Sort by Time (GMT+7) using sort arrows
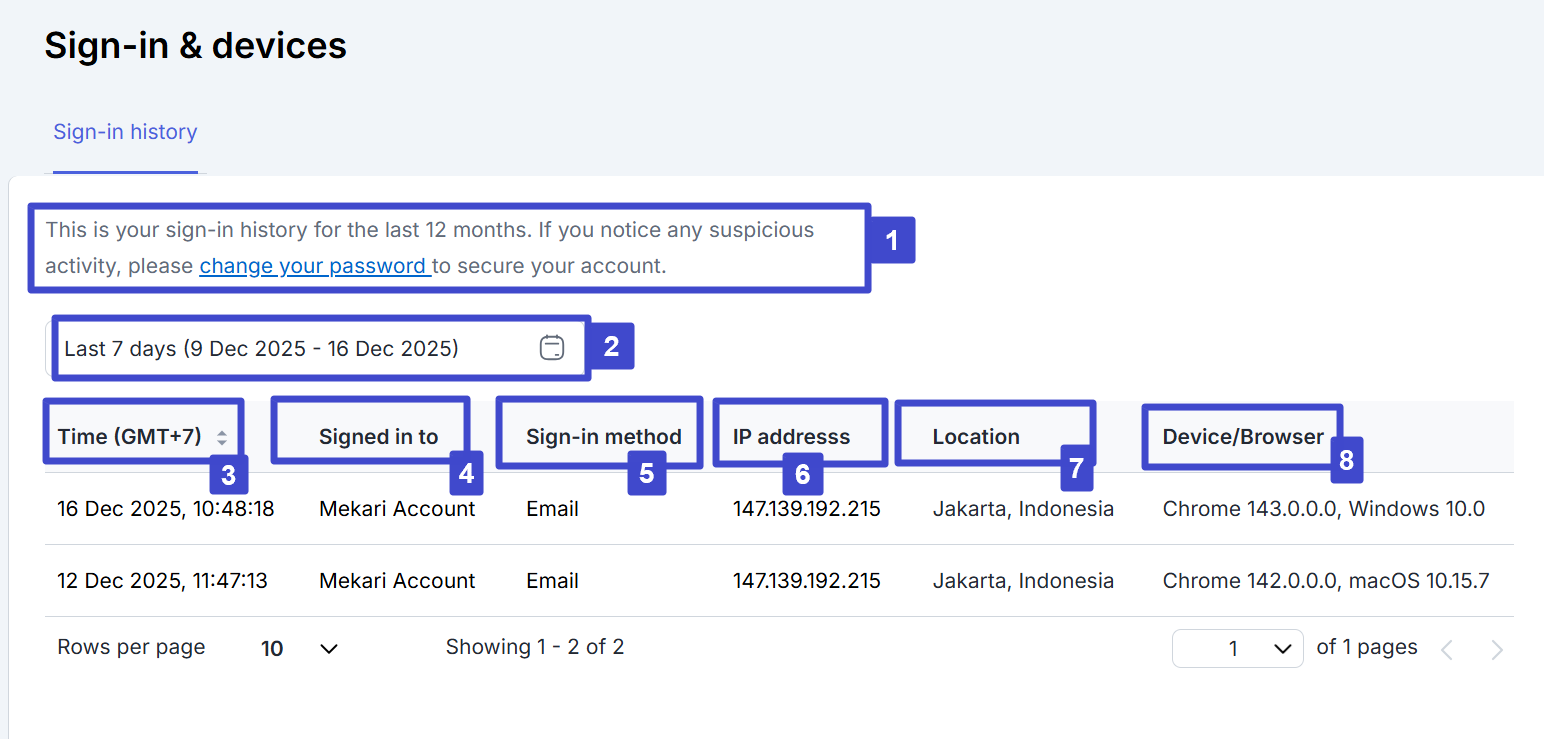This screenshot has width=1544, height=739. [222, 437]
